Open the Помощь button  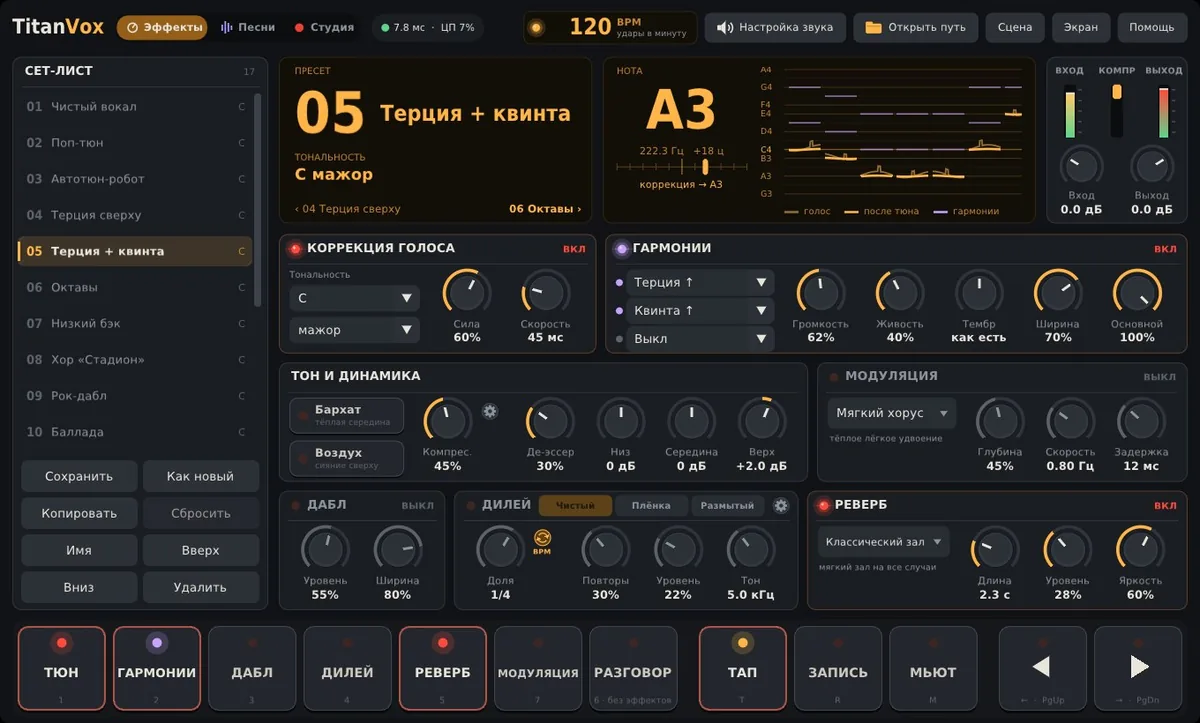[x=1152, y=28]
